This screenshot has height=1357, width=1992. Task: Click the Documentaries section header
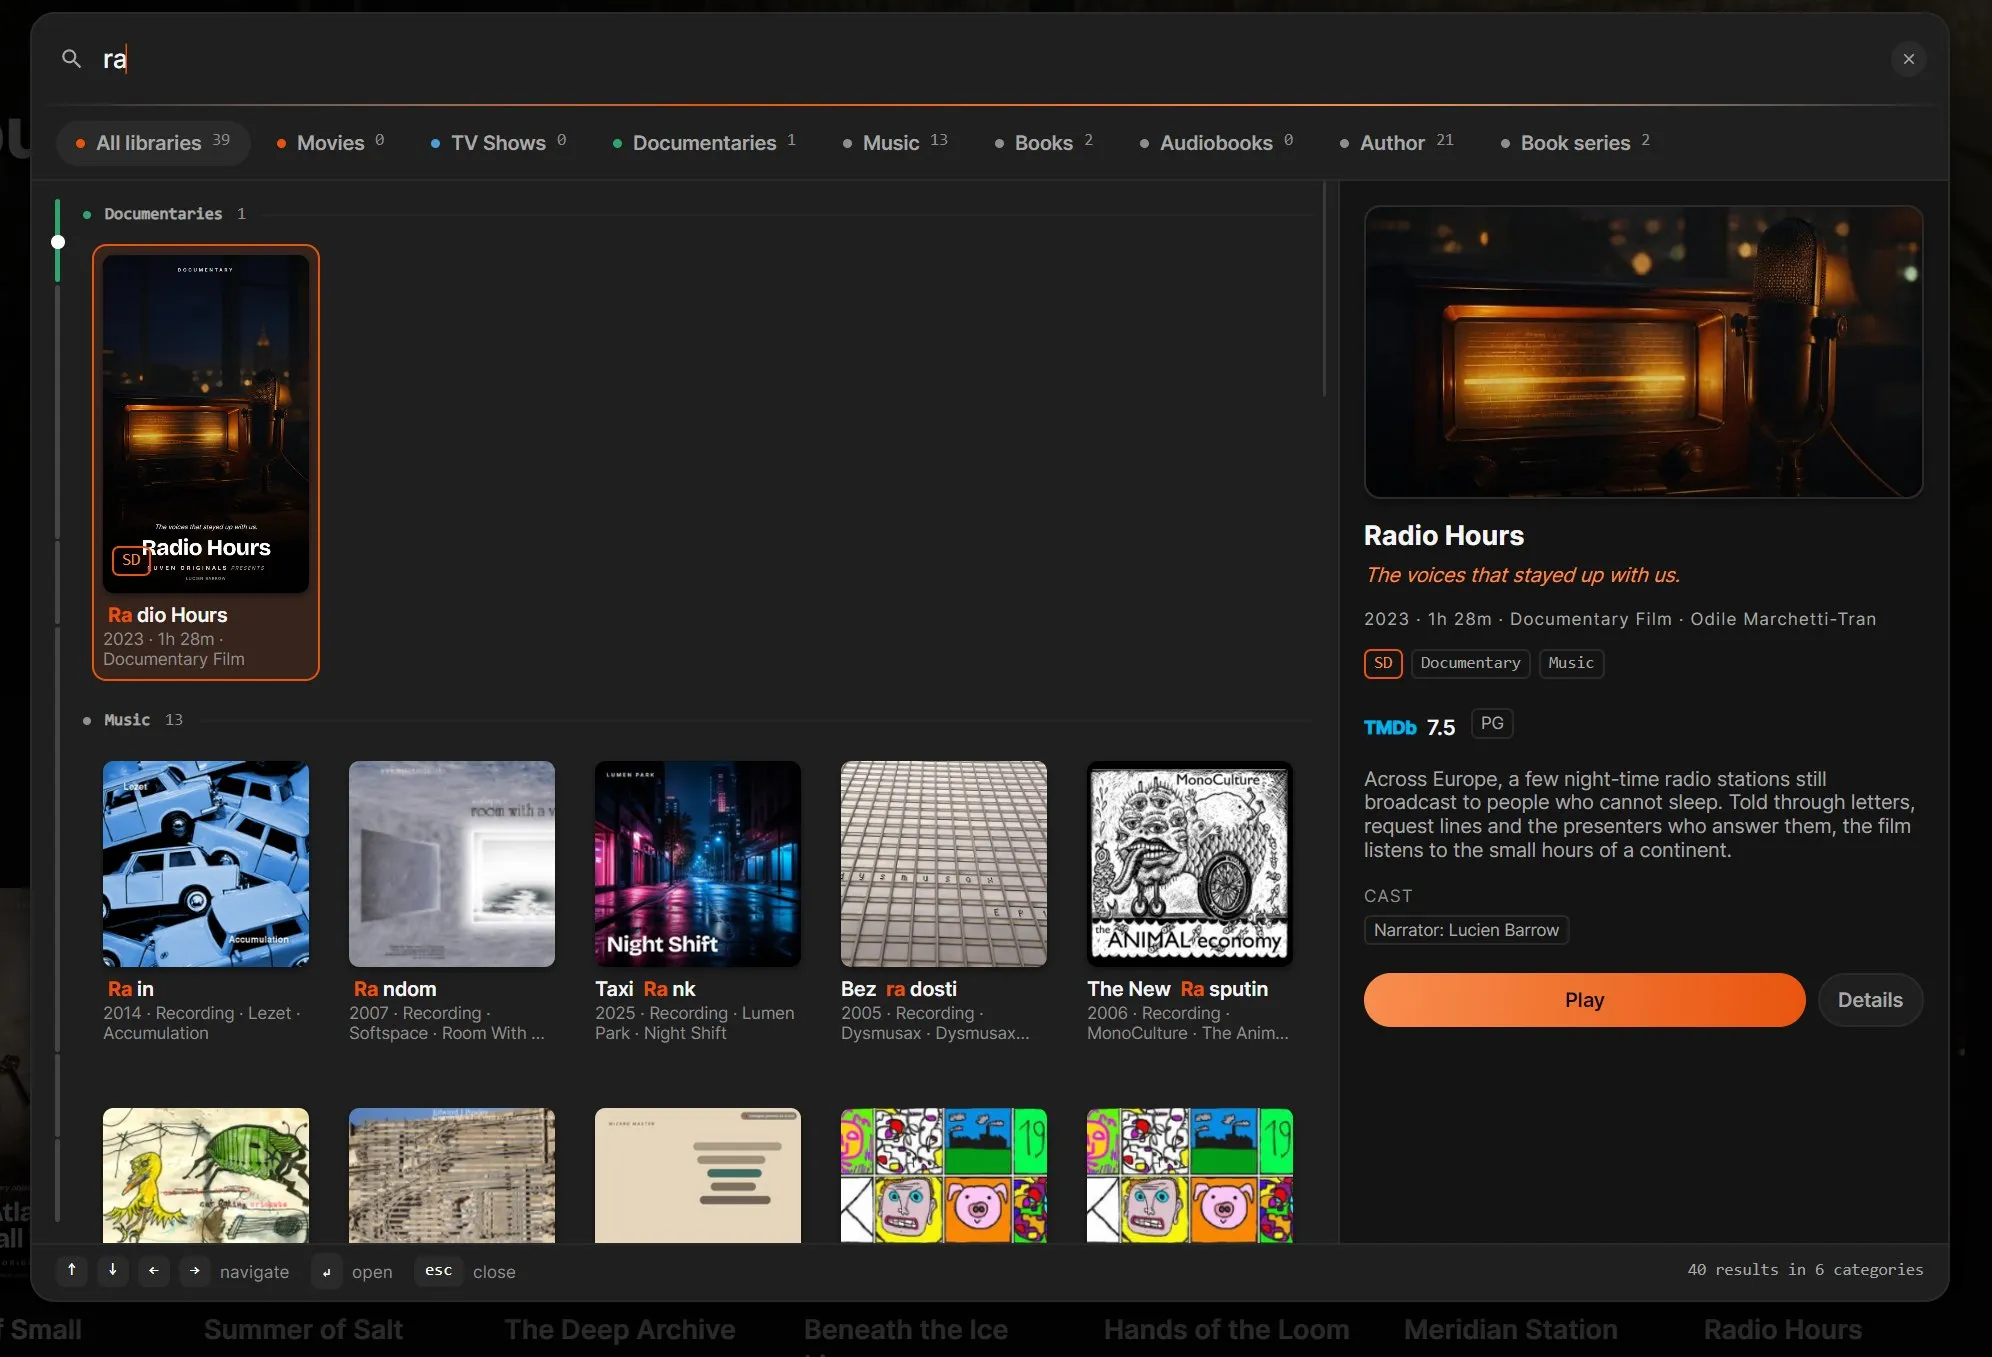pos(163,214)
